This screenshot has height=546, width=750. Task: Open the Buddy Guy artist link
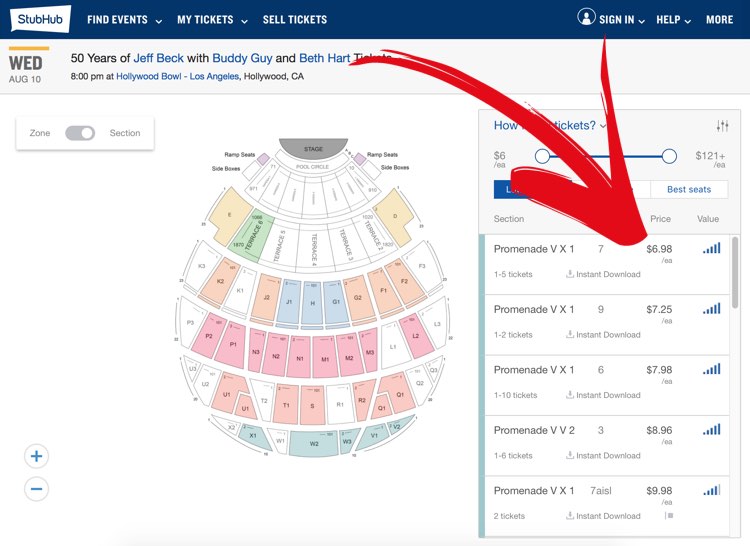(242, 58)
